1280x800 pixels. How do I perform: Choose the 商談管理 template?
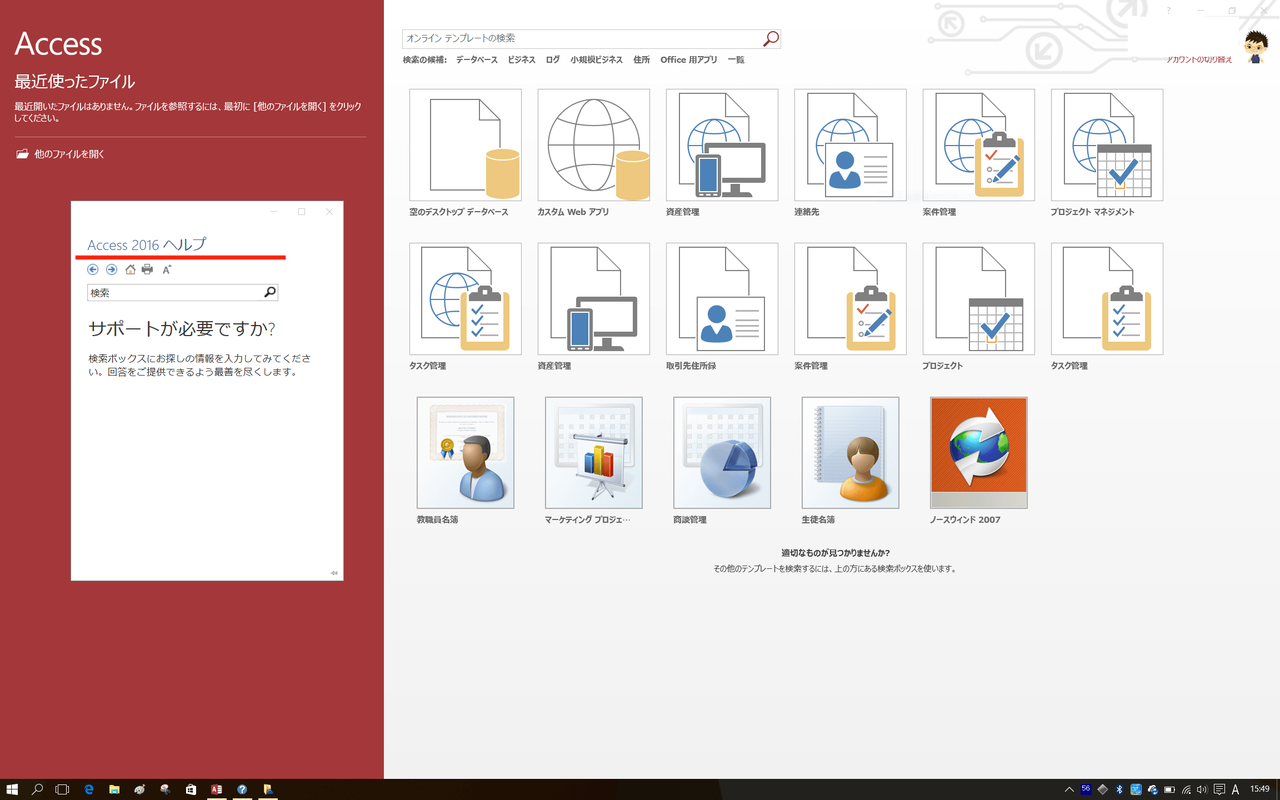[x=722, y=461]
